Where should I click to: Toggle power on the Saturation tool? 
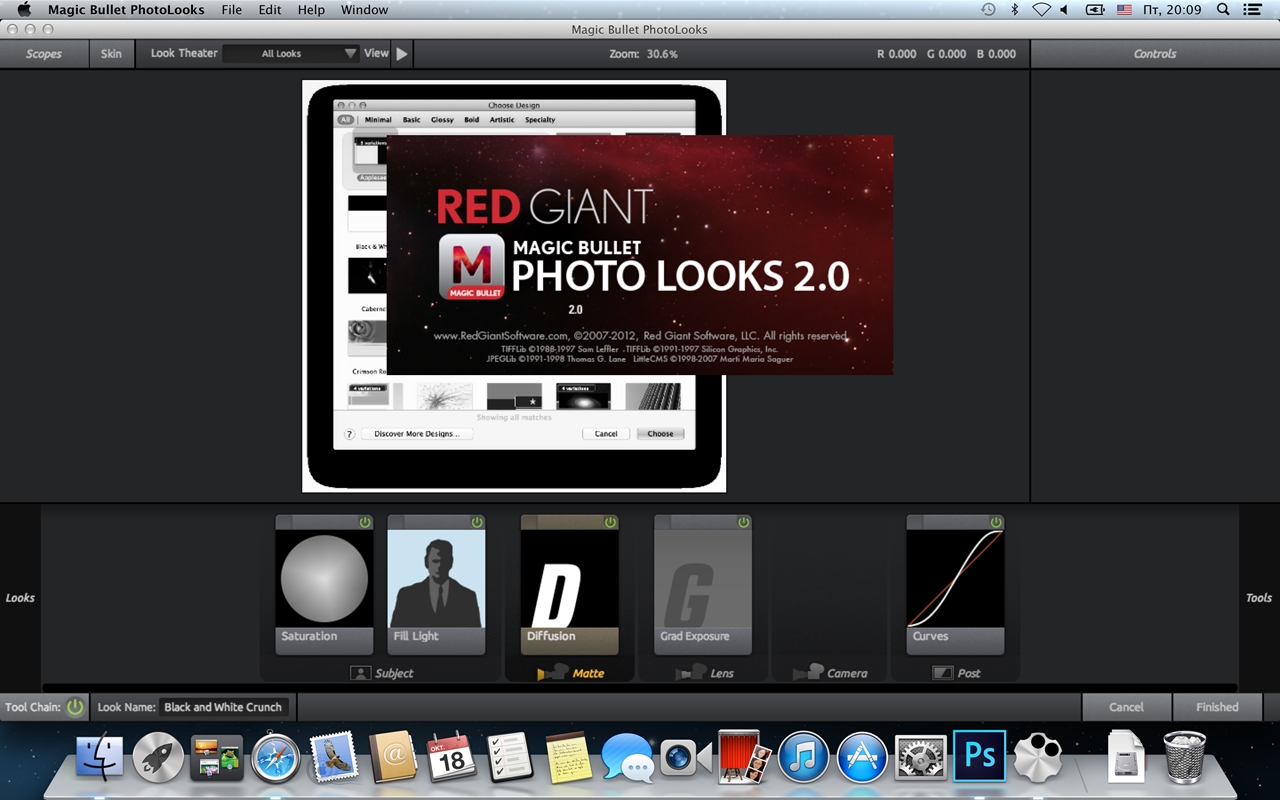(365, 522)
